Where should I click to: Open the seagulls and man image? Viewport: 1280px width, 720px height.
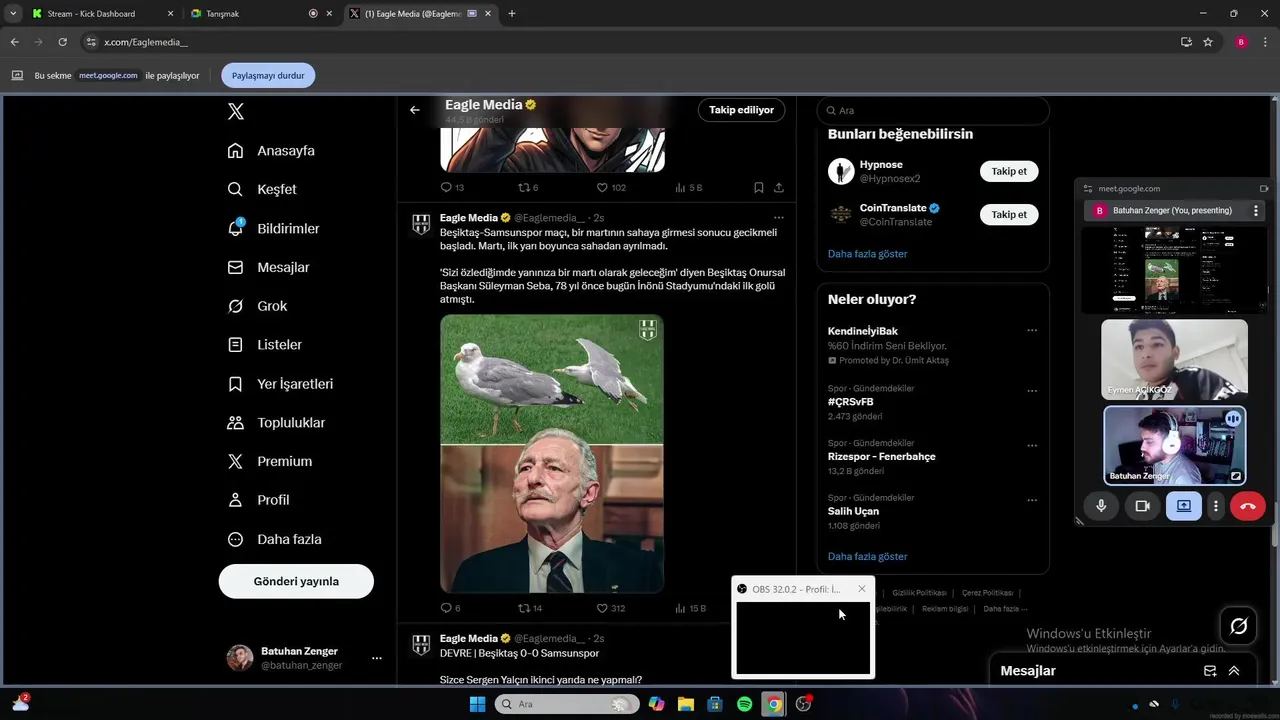[x=552, y=454]
